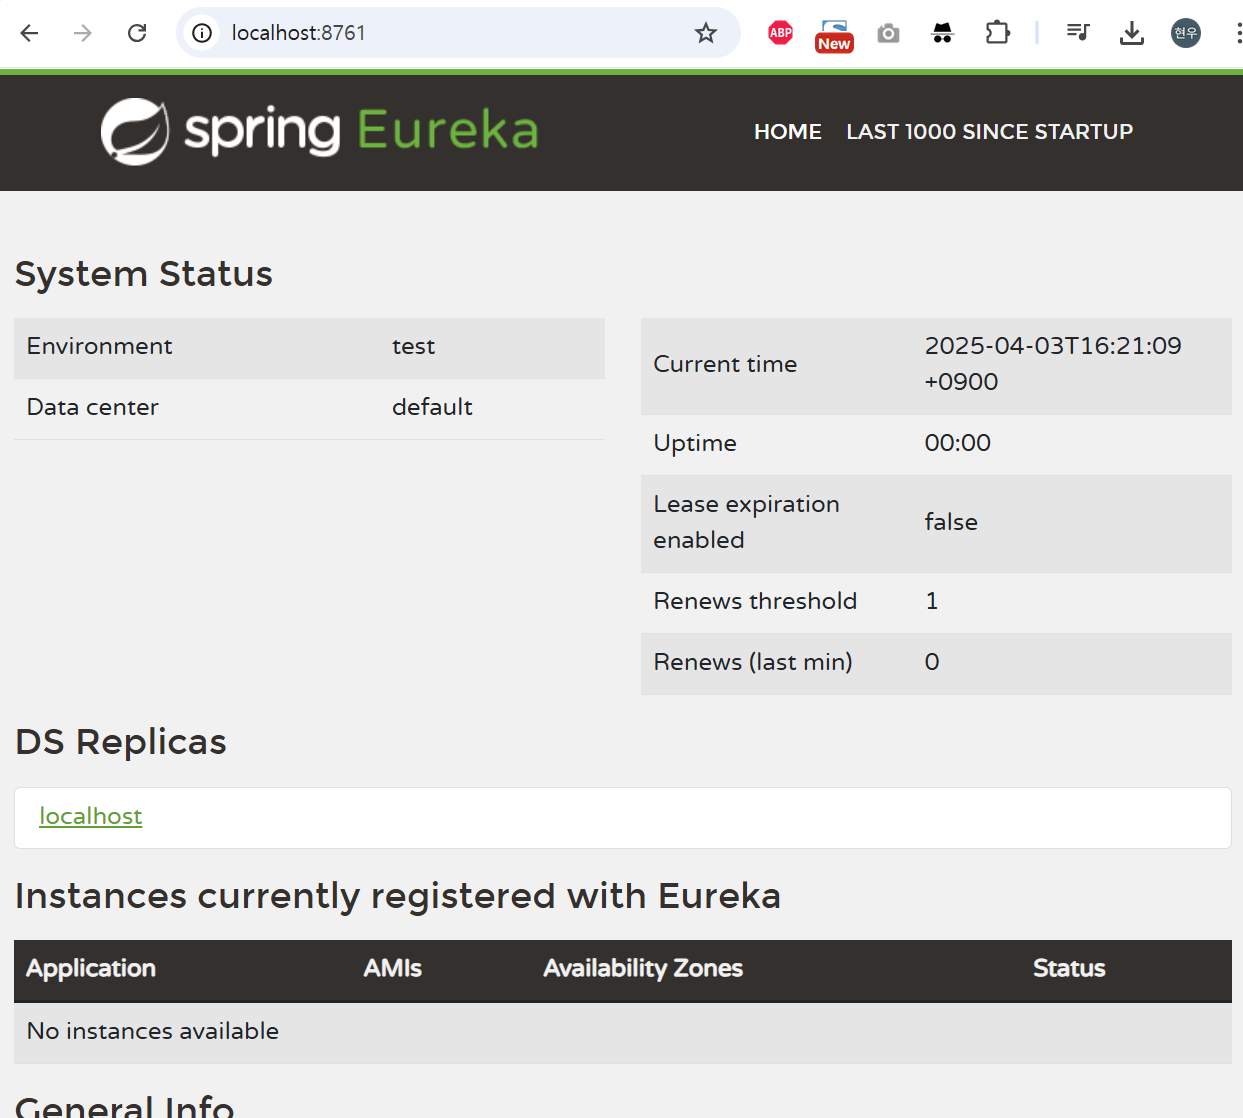Reload the Eureka page
1243x1118 pixels.
click(137, 33)
